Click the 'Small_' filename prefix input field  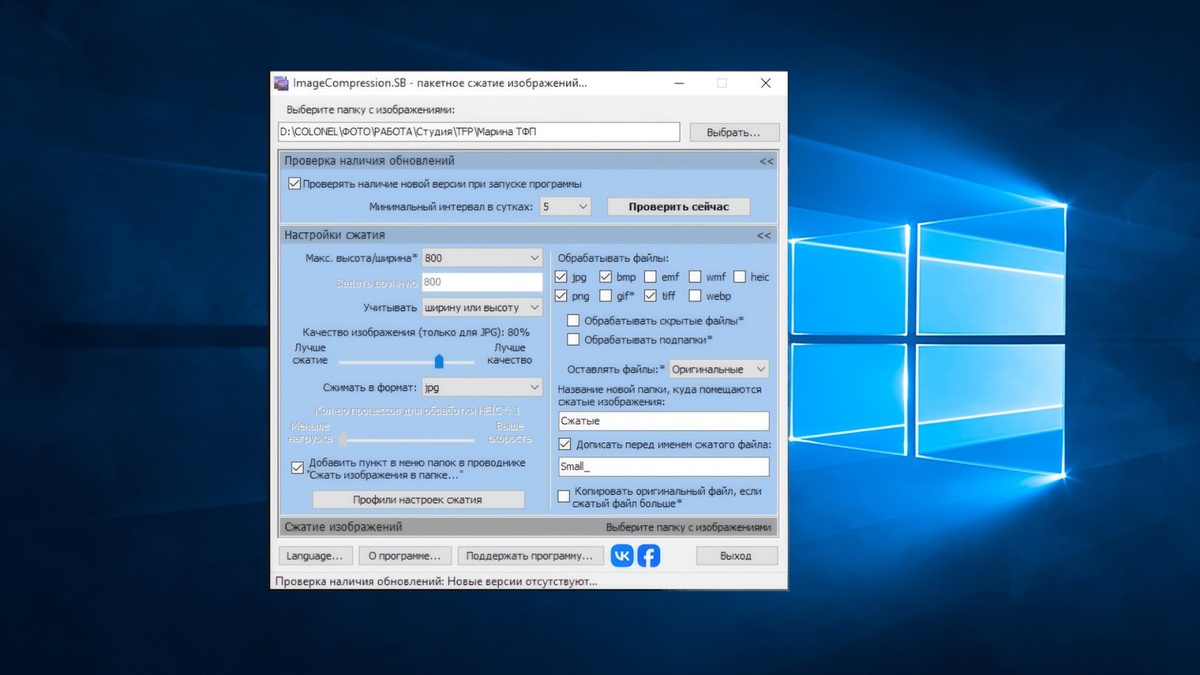(x=663, y=467)
